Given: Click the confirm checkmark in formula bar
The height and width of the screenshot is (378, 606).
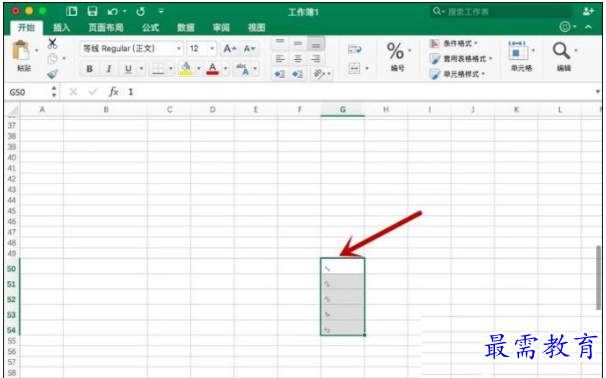Looking at the screenshot, I should 93,92.
